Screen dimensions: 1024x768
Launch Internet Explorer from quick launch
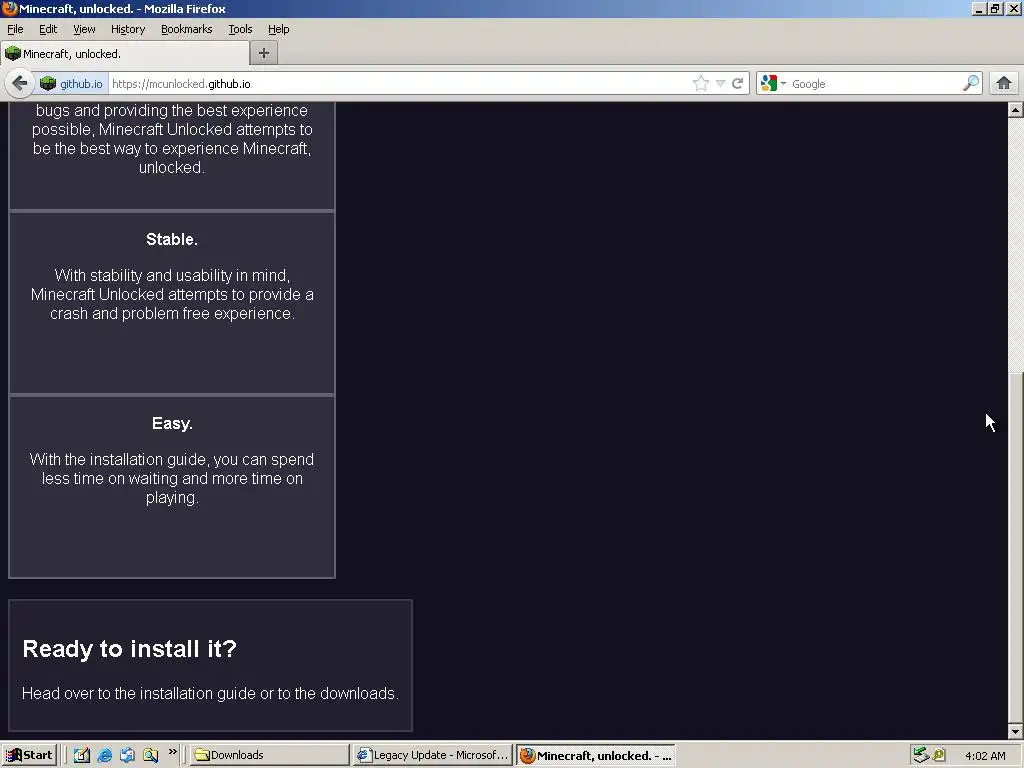[104, 756]
